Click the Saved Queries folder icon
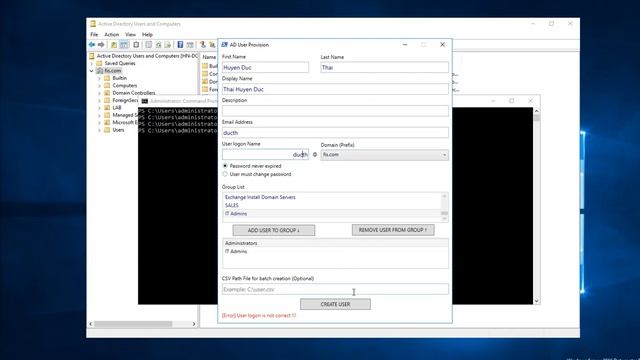Viewport: 640px width, 360px height. (99, 63)
